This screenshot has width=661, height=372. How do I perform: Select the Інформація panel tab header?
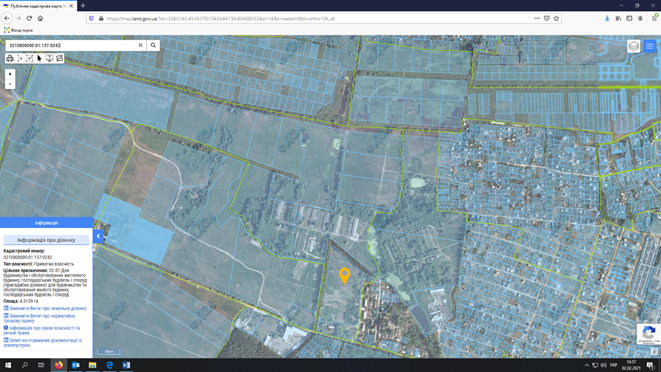pos(46,223)
